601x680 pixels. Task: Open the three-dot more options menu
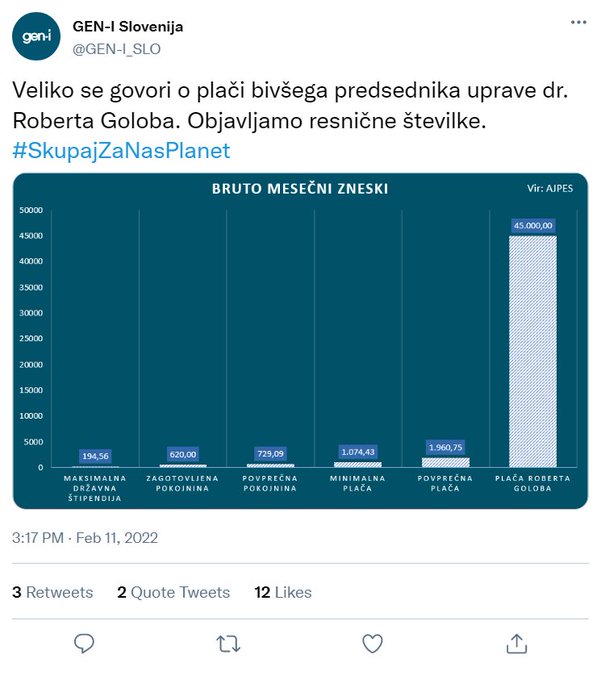[x=578, y=22]
